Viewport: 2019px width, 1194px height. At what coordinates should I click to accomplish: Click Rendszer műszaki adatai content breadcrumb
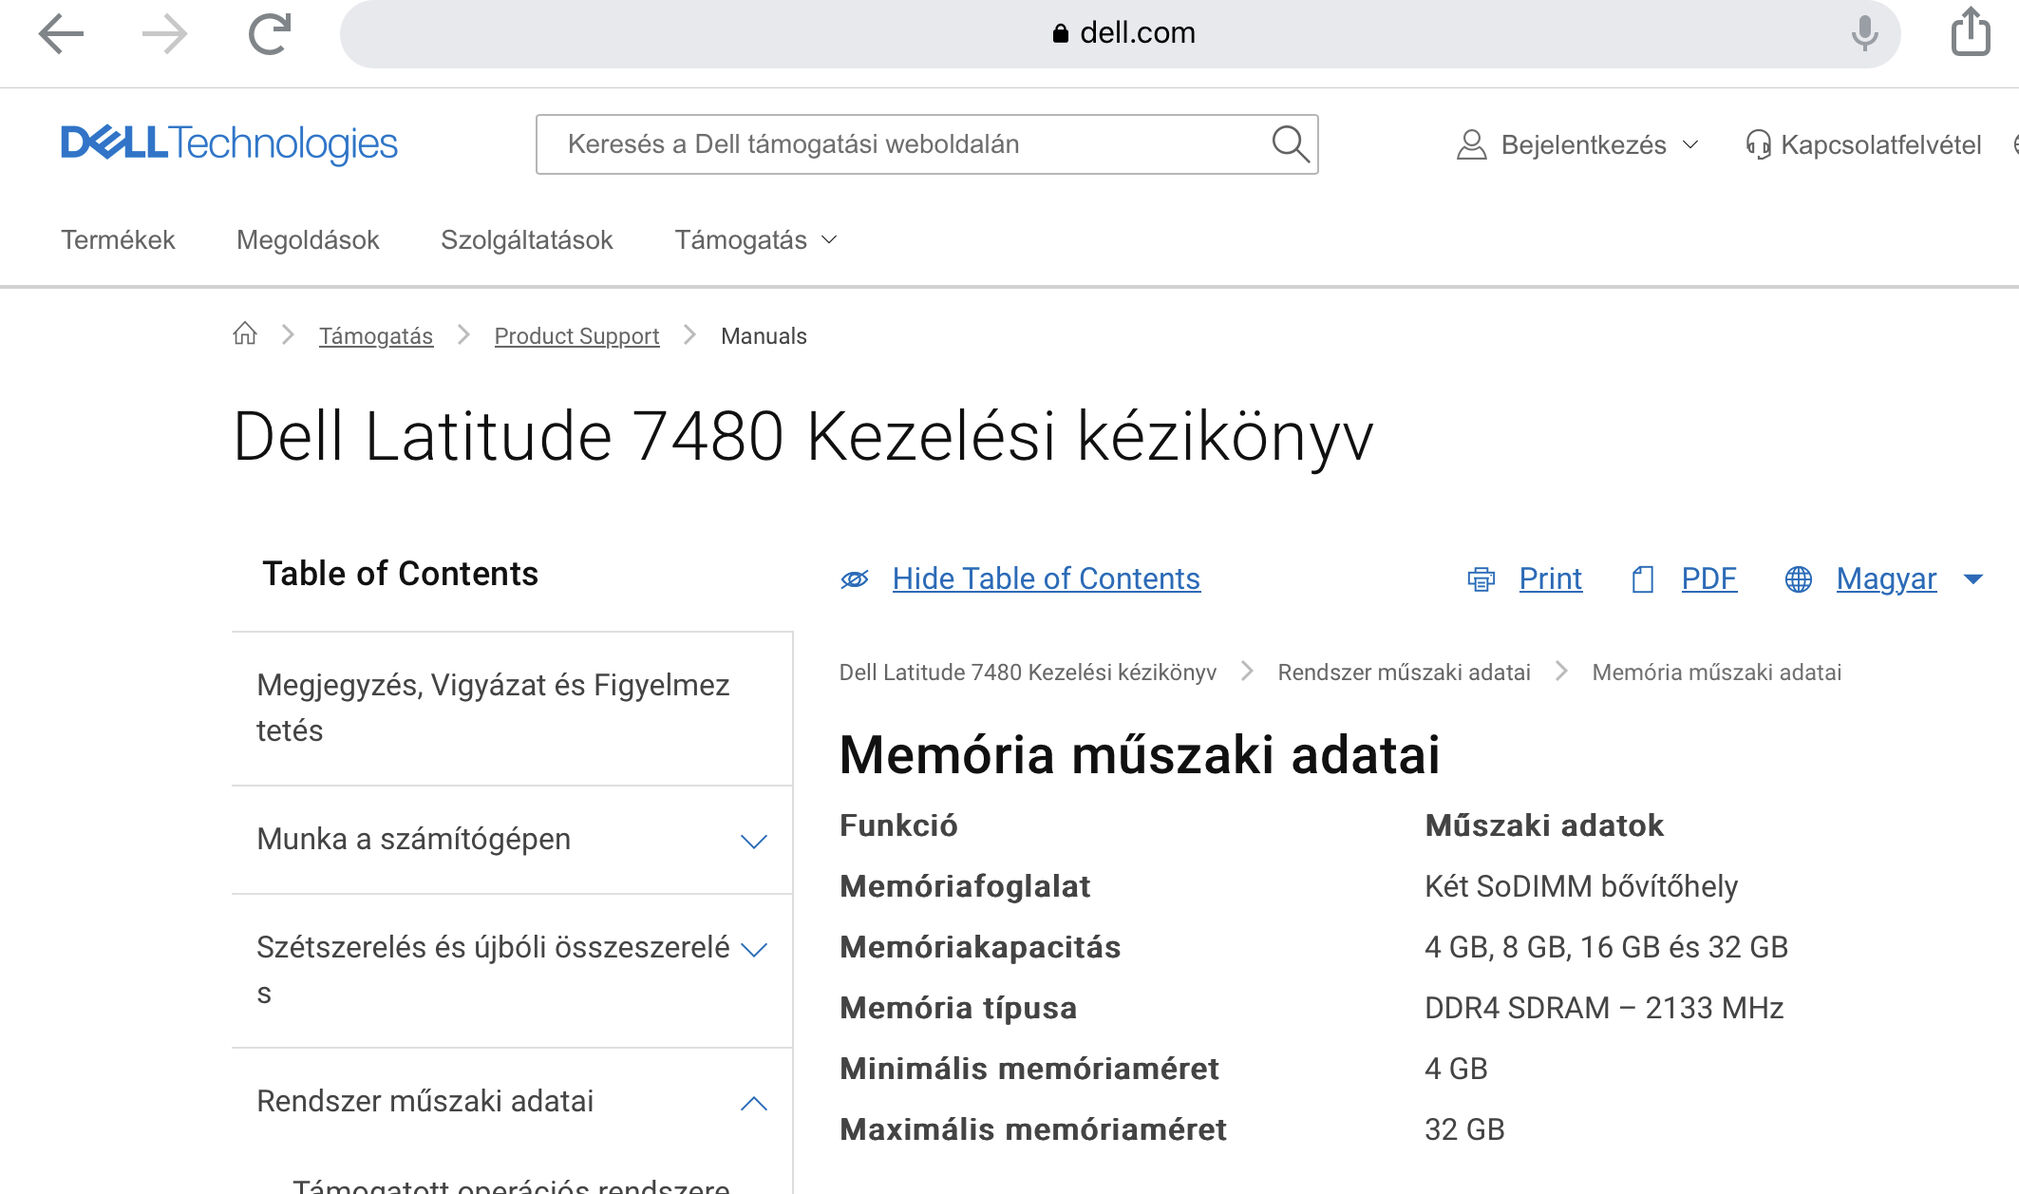[x=1404, y=672]
